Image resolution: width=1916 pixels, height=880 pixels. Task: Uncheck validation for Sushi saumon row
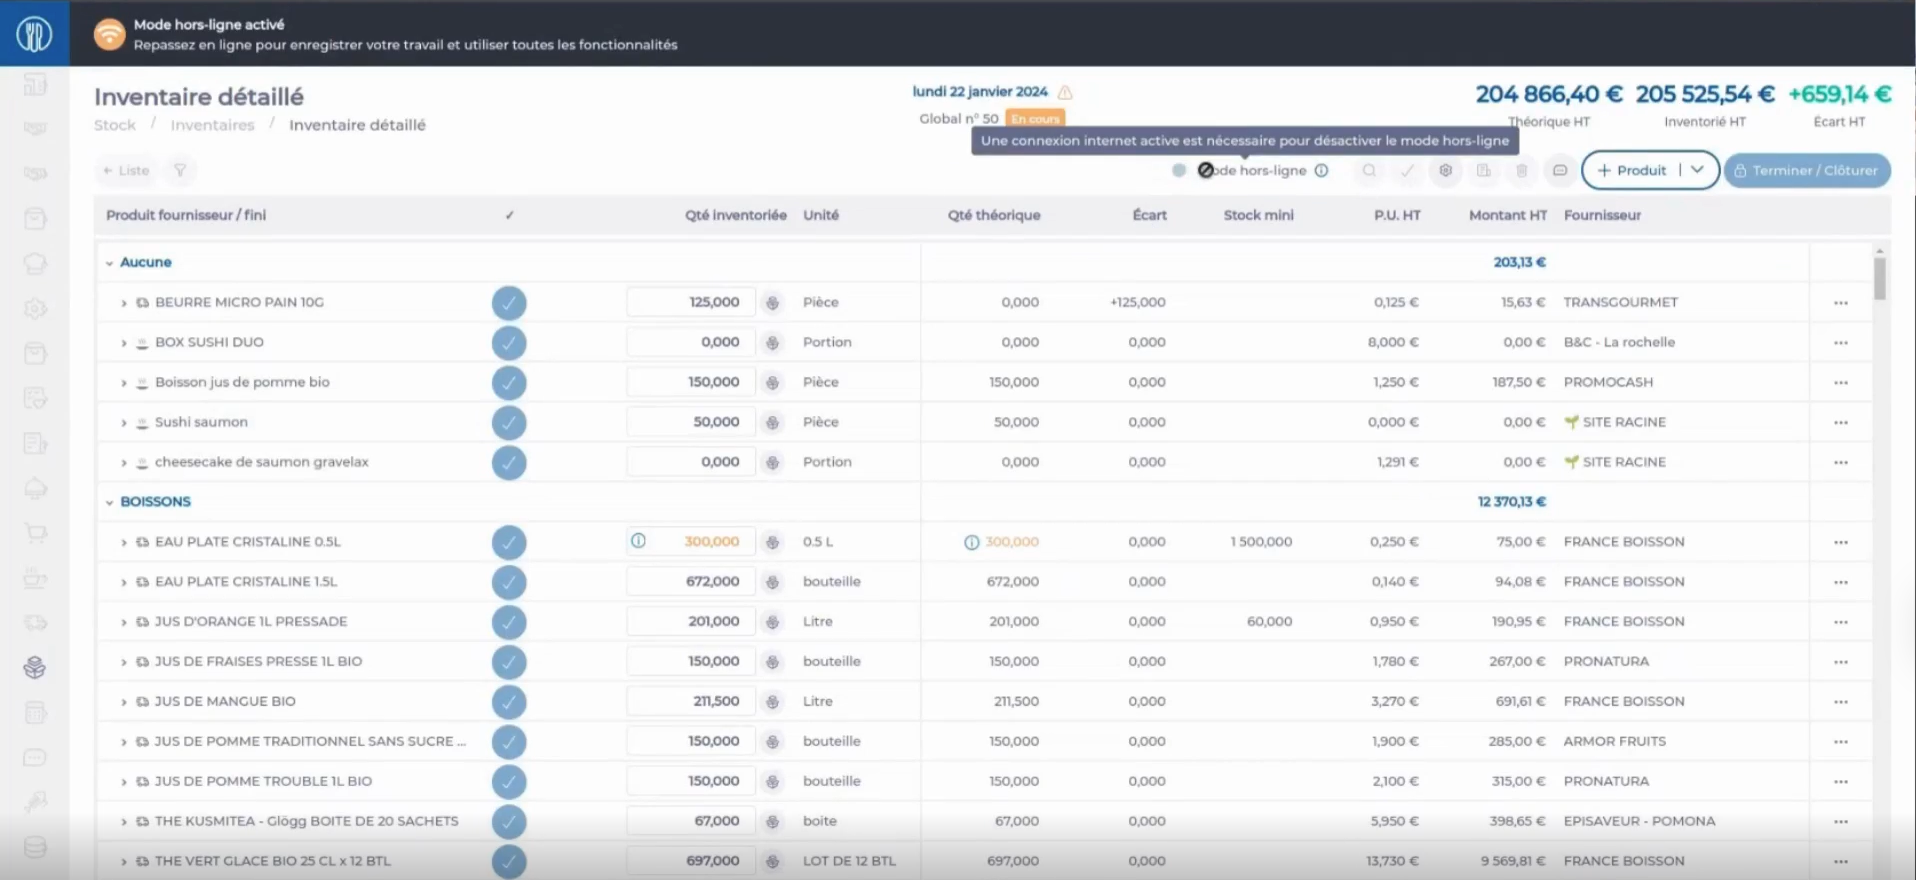tap(509, 423)
